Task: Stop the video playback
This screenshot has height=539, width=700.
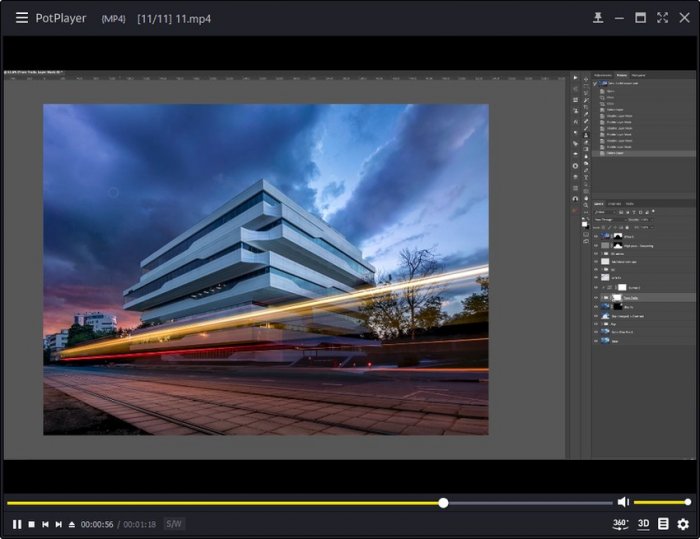Action: [x=32, y=524]
